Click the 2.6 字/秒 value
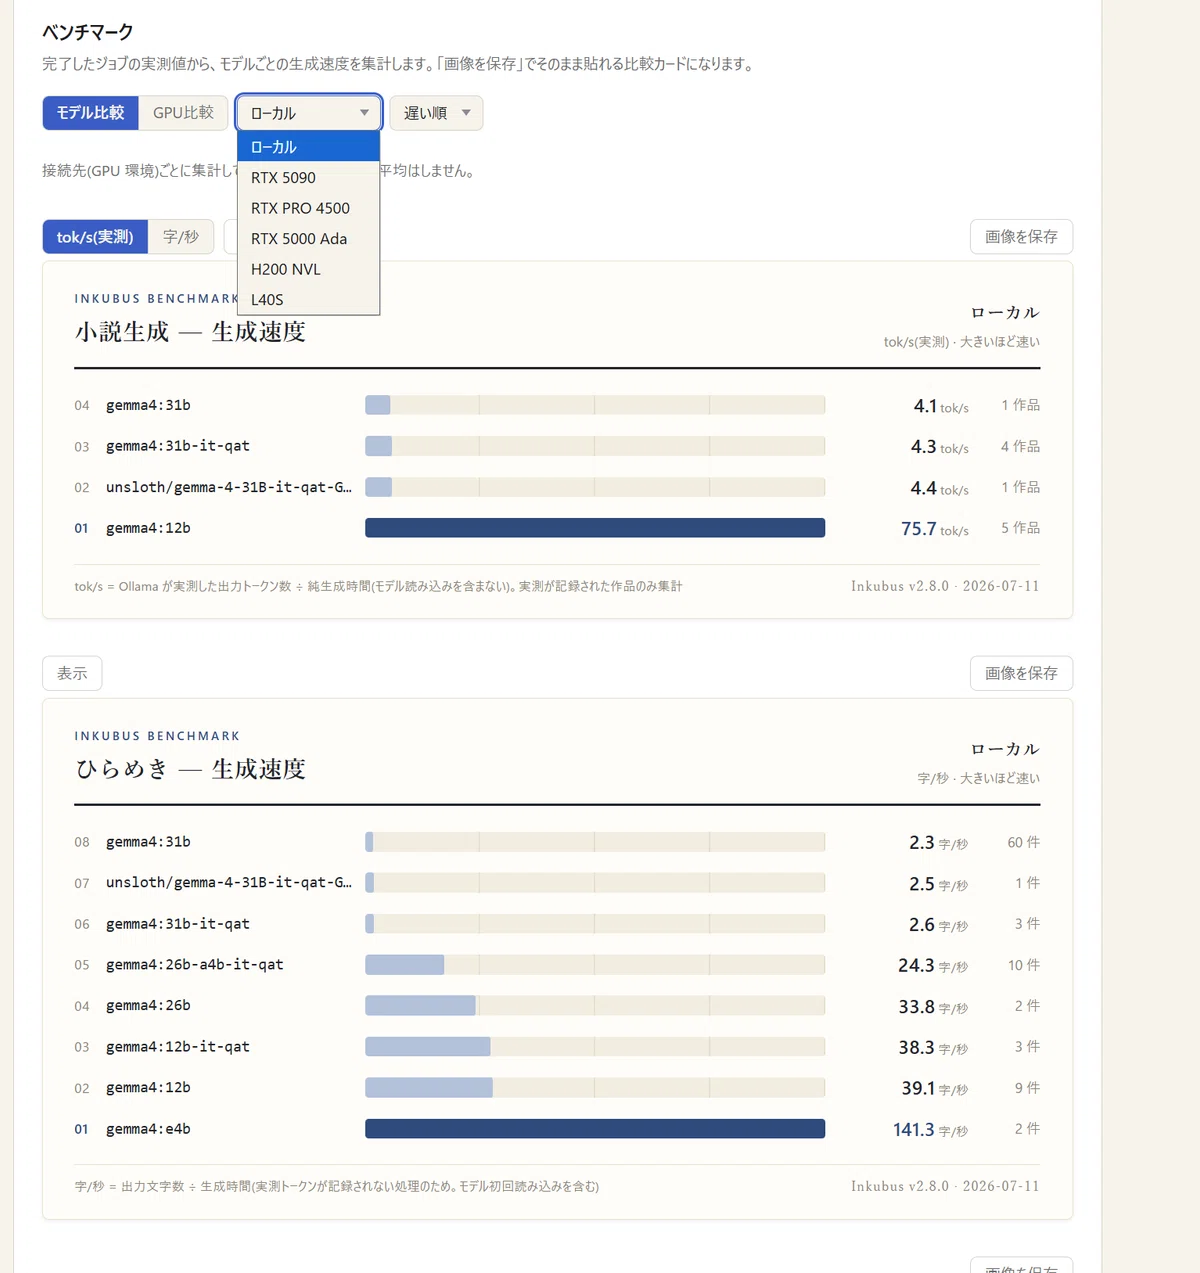1200x1273 pixels. 938,925
